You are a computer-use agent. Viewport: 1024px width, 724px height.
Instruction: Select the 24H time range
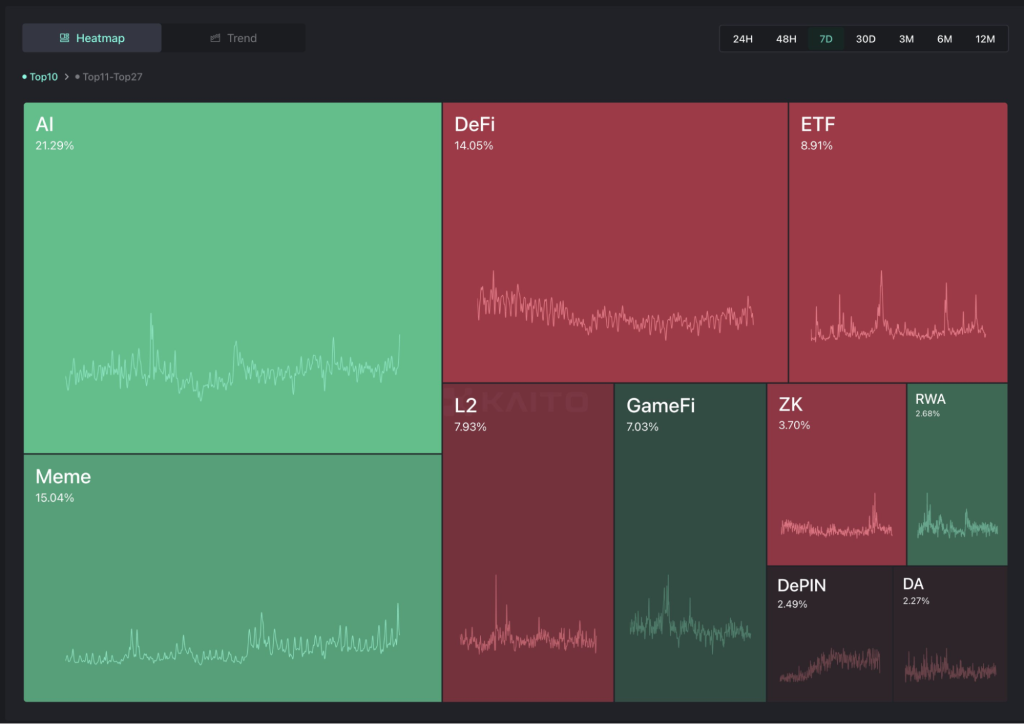click(x=742, y=39)
